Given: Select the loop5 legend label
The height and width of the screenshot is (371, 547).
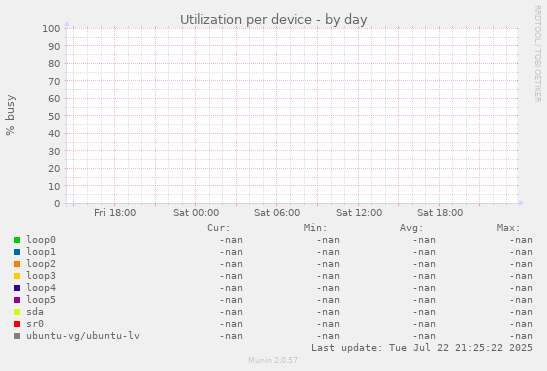Looking at the screenshot, I should click(41, 300).
